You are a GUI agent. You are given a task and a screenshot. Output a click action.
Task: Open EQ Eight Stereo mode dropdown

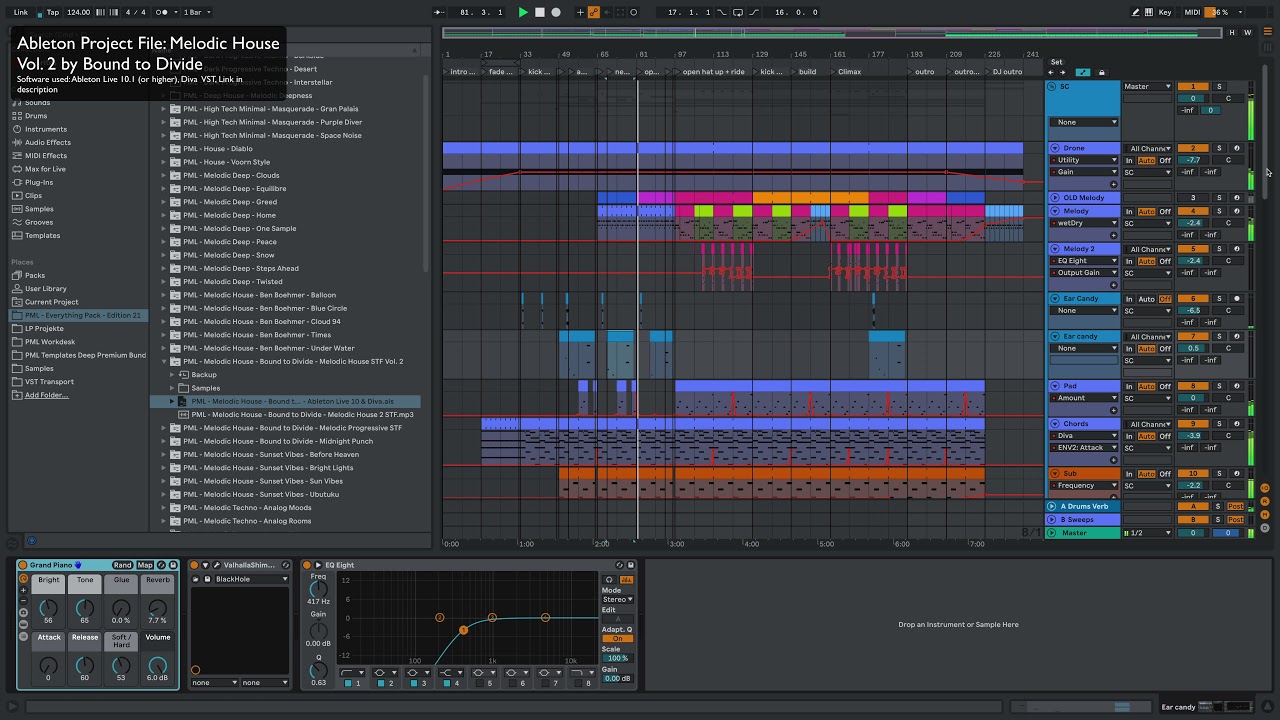[x=617, y=600]
